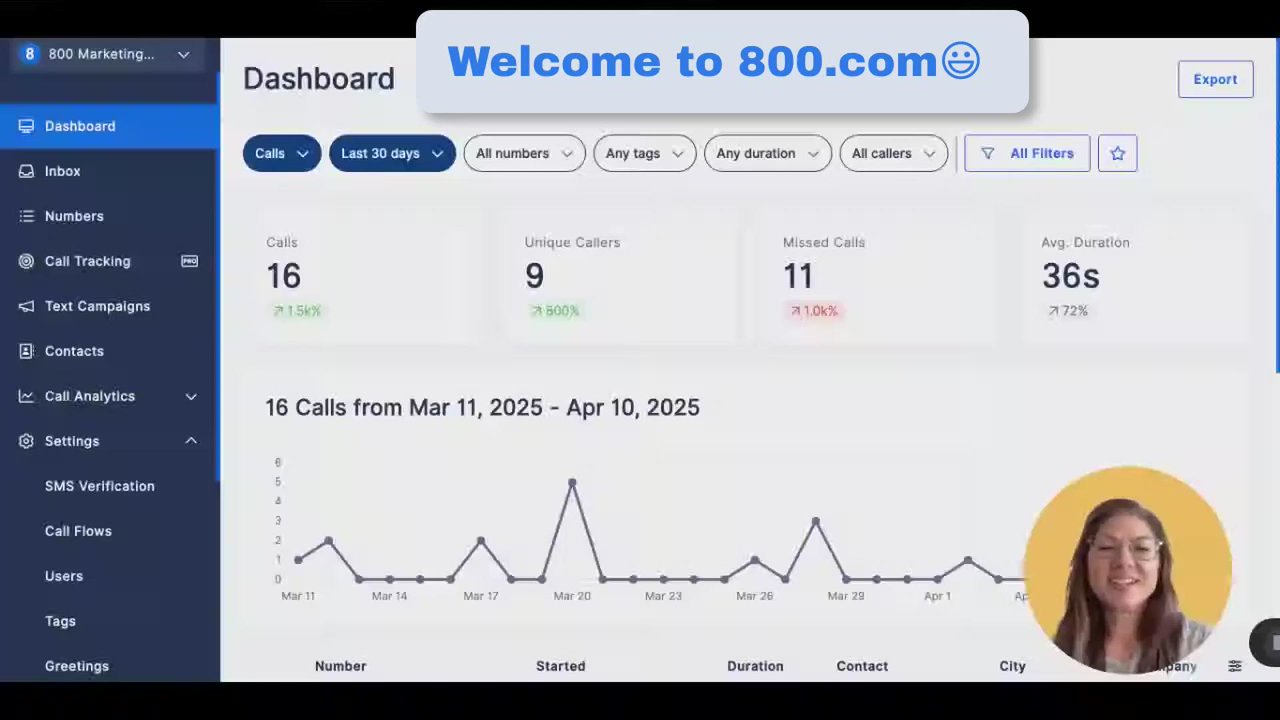Collapse the Settings submenu
Viewport: 1280px width, 720px height.
190,441
